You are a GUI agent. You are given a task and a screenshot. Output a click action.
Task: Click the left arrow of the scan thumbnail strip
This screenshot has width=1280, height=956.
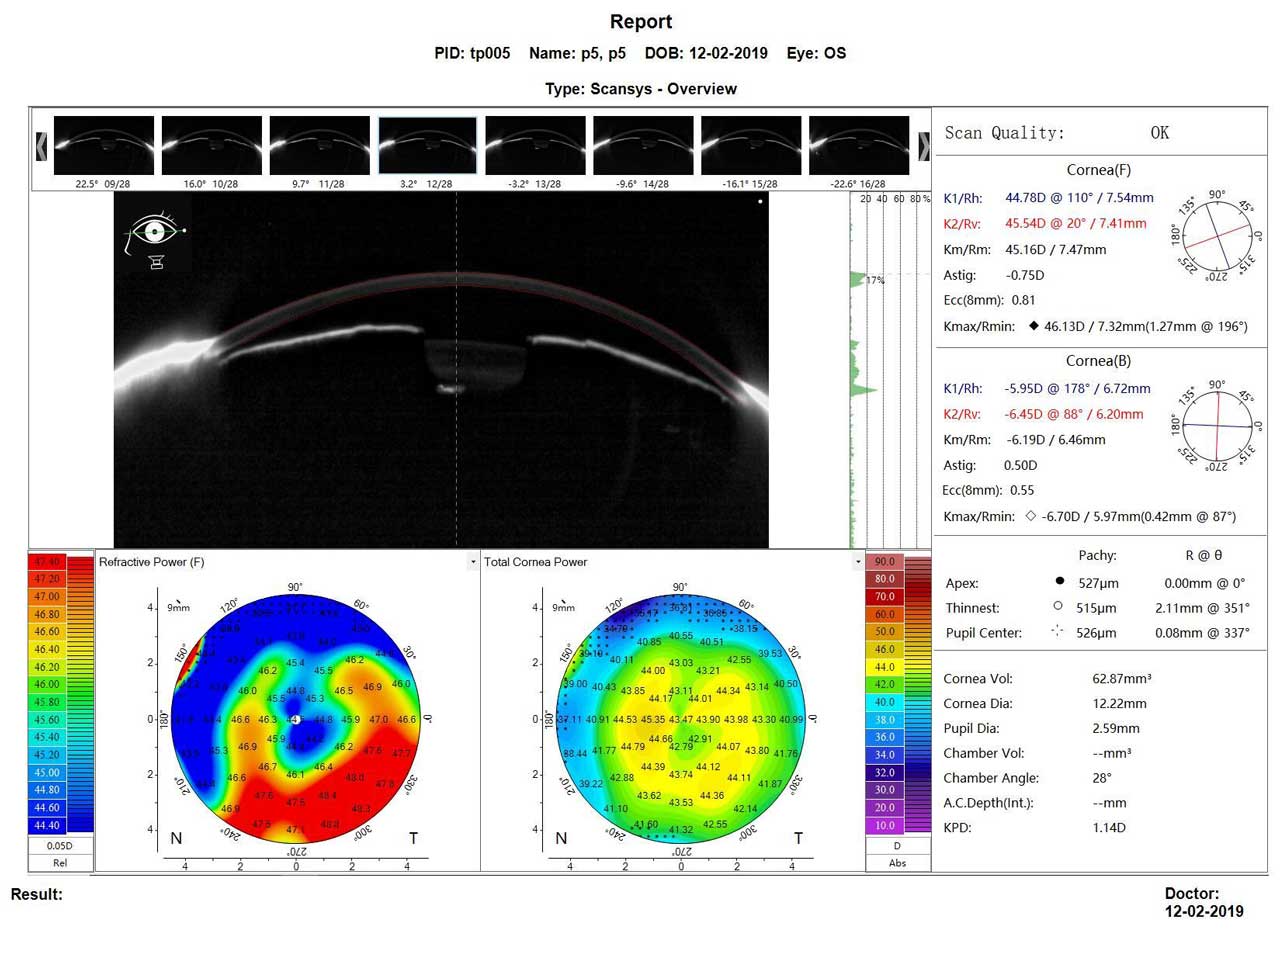click(x=41, y=146)
